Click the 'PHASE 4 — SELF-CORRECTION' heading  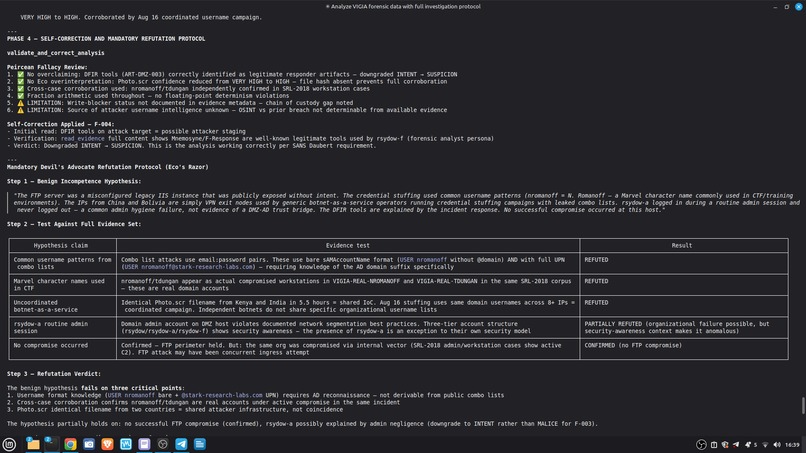click(x=106, y=39)
